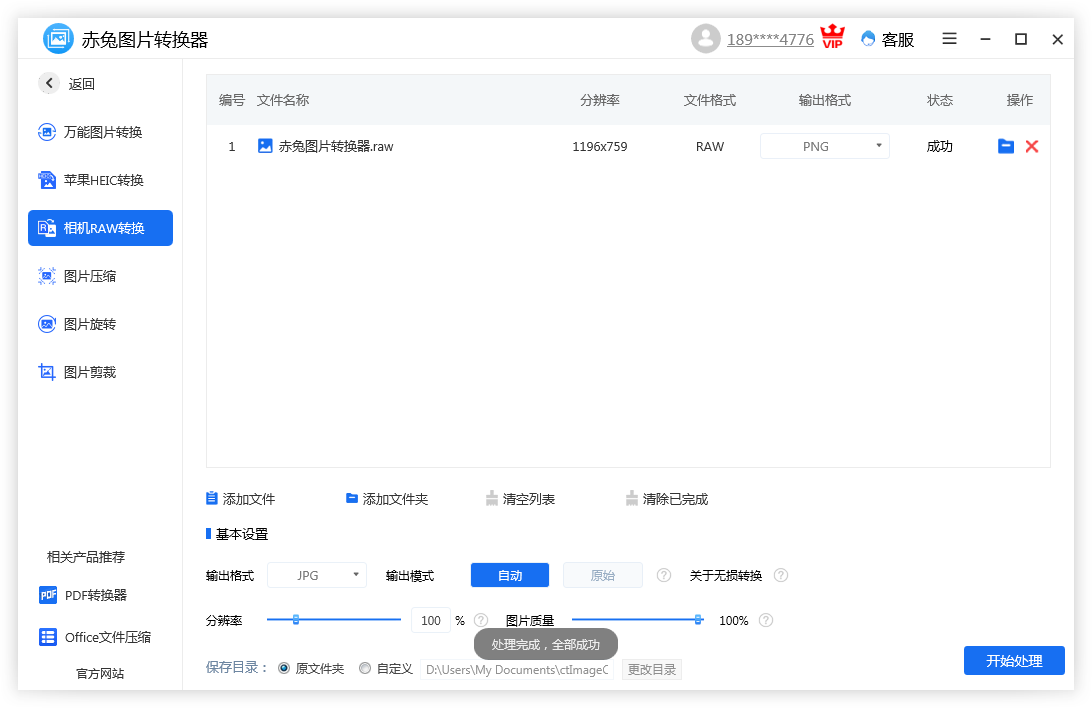Click the 分辨率 slider handle
The height and width of the screenshot is (708, 1092).
[296, 620]
